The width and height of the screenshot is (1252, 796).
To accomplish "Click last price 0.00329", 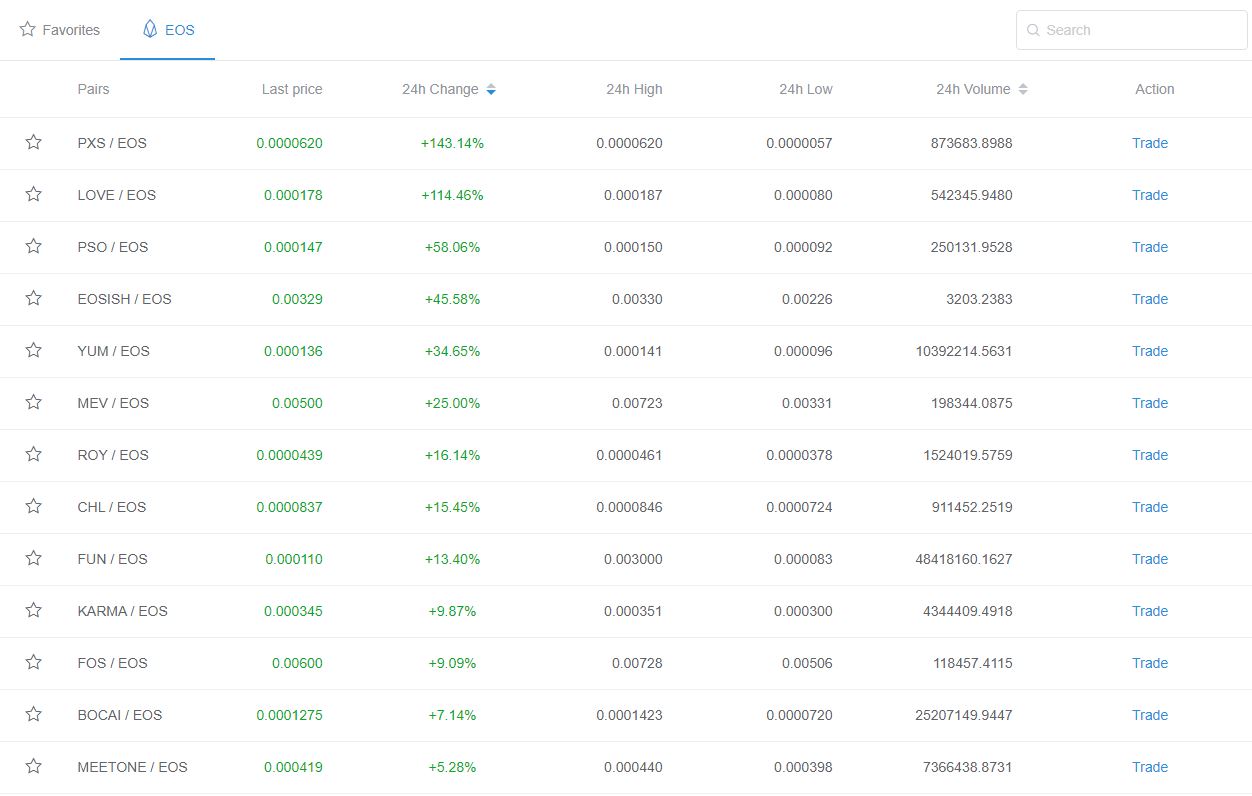I will (297, 299).
